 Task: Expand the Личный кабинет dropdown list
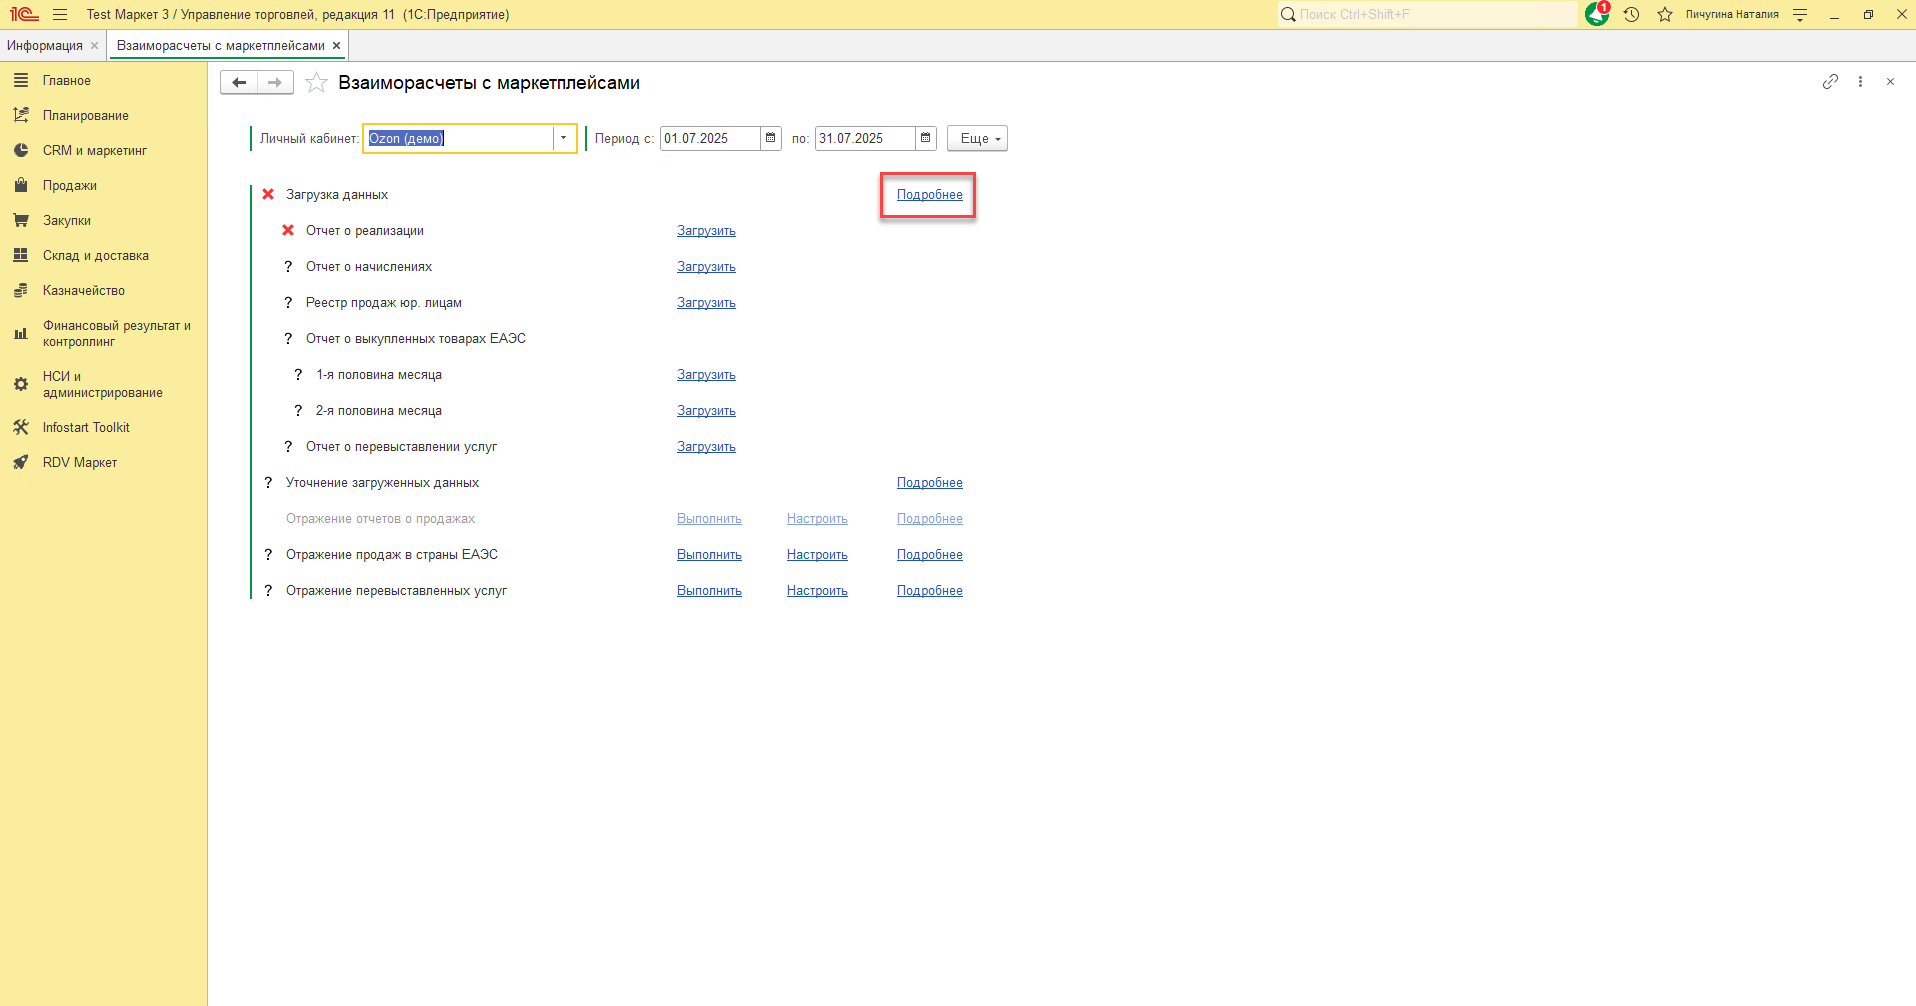coord(564,138)
